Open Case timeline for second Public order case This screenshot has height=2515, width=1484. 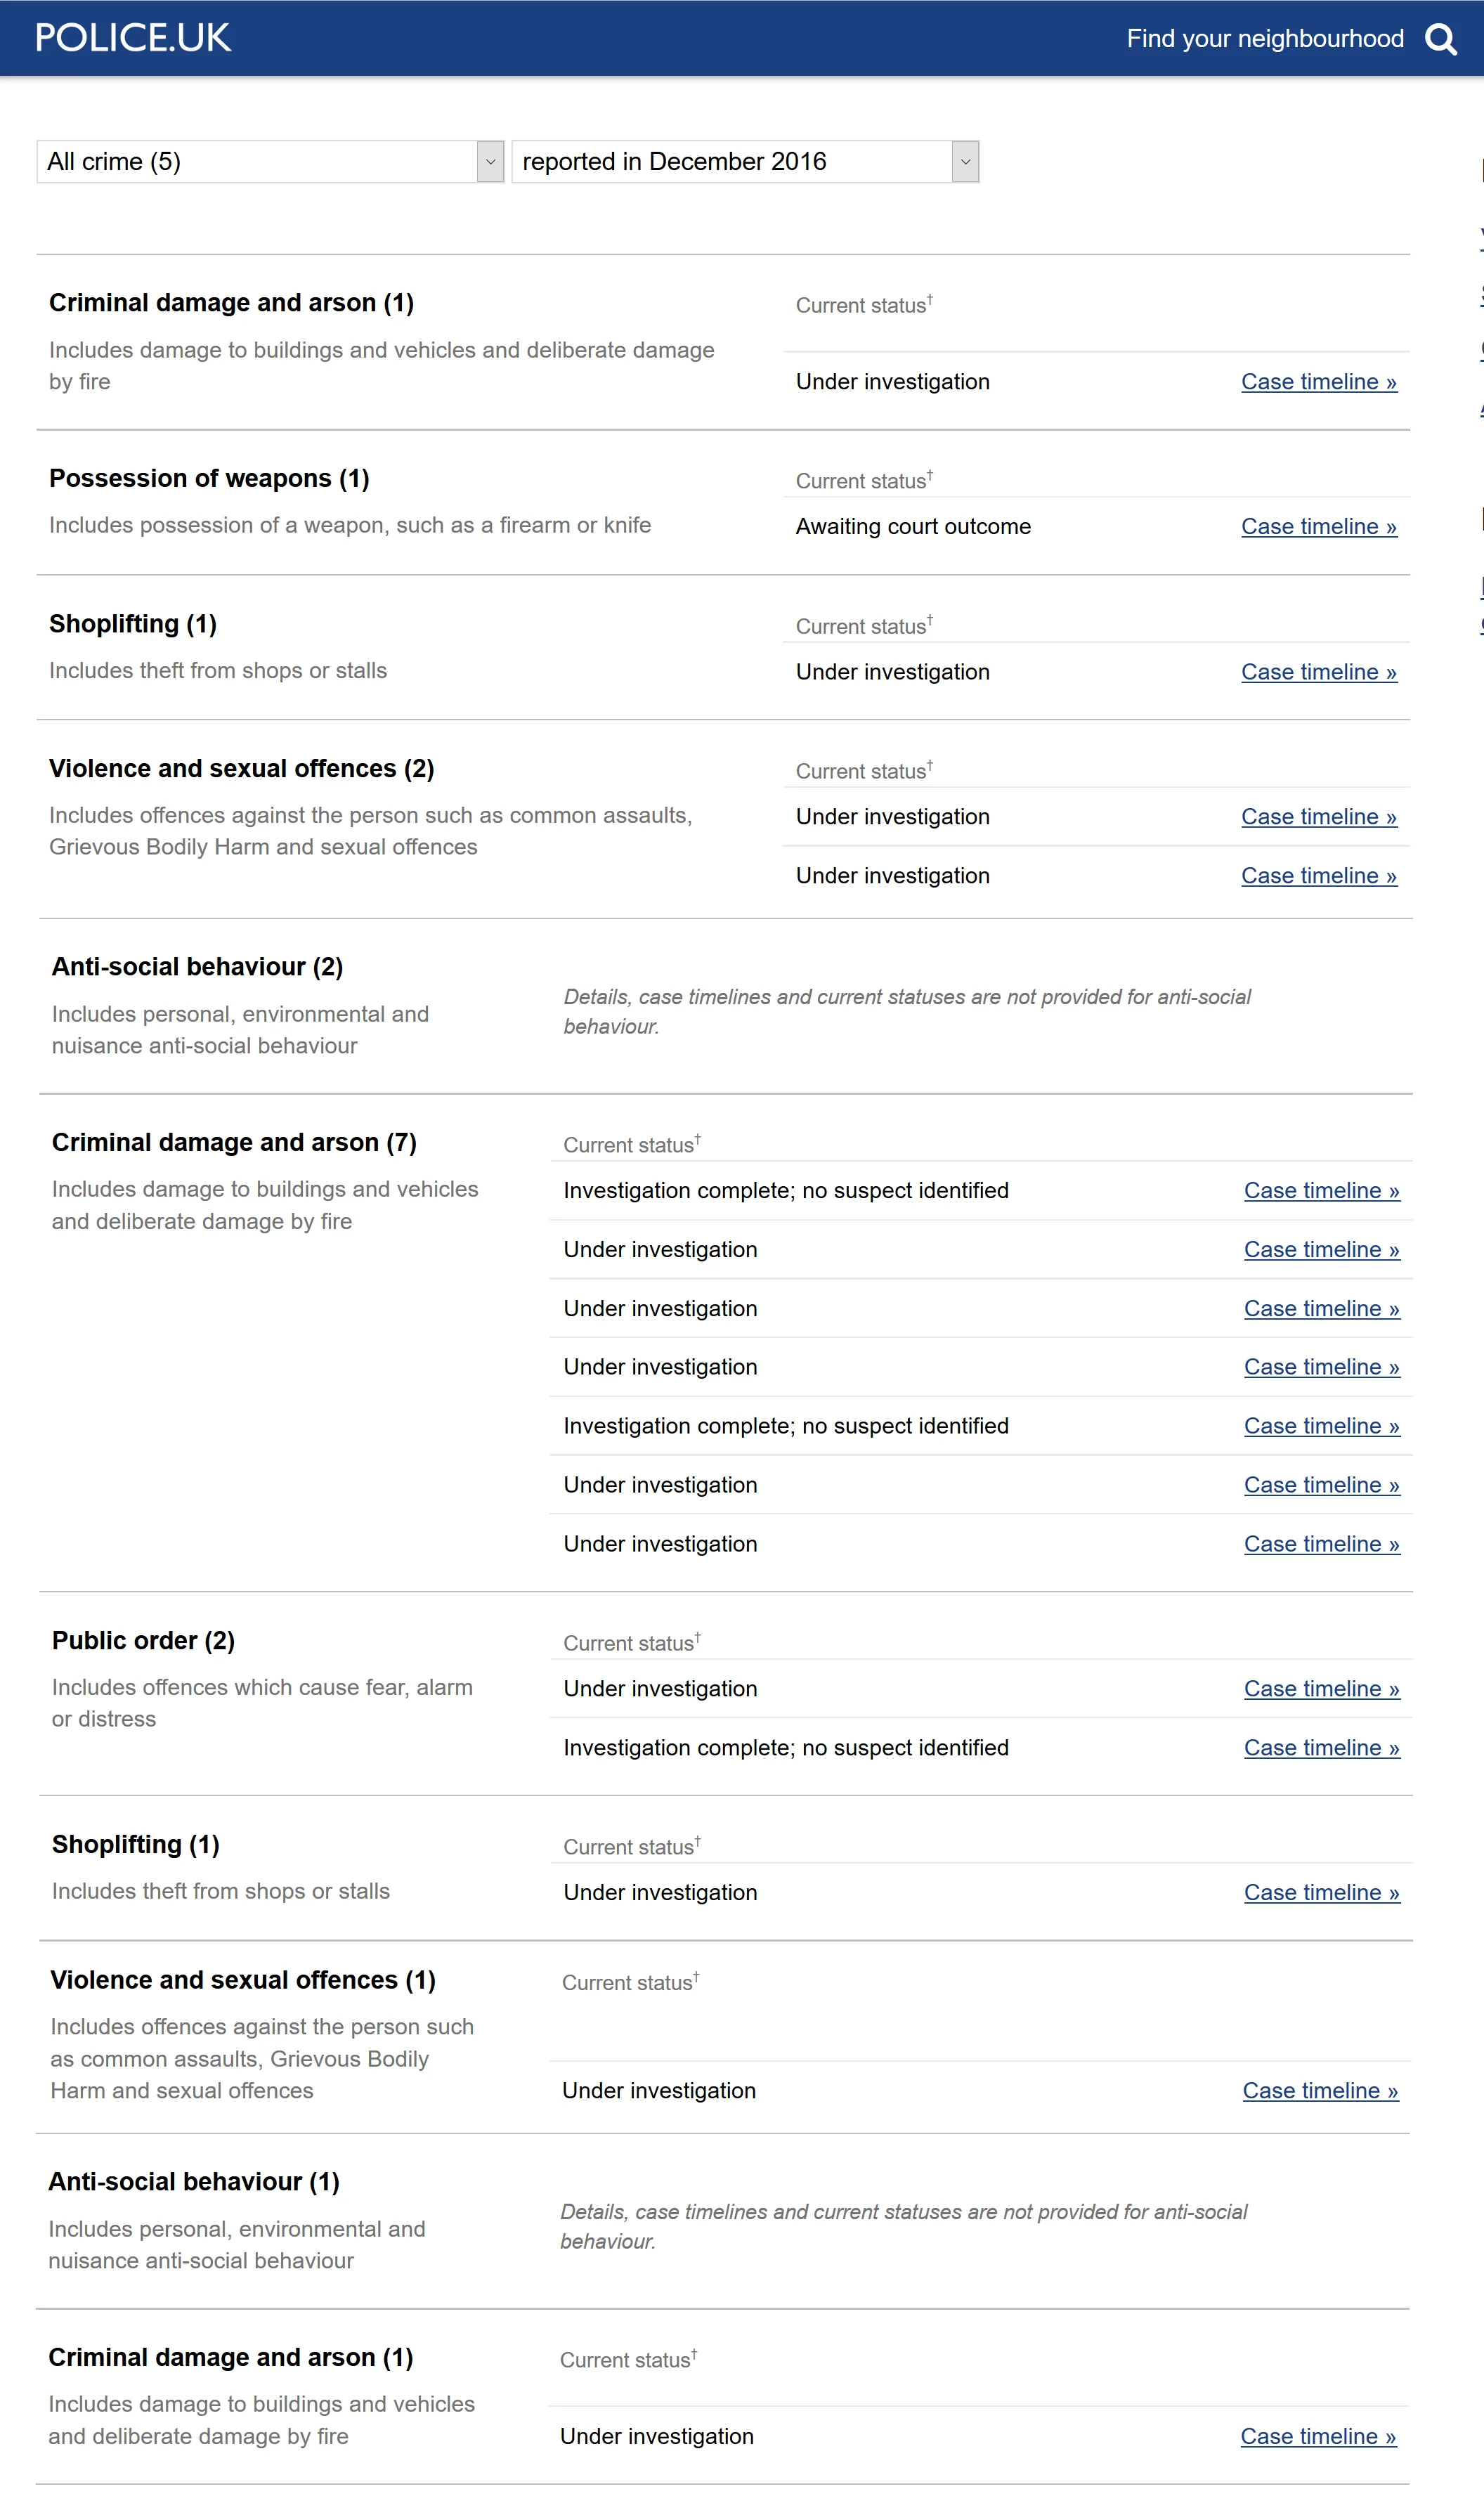point(1322,1748)
